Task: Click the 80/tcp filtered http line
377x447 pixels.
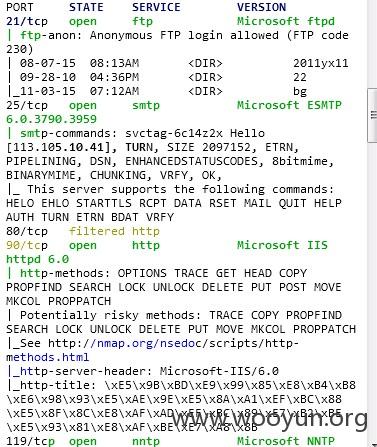Action: pos(83,231)
